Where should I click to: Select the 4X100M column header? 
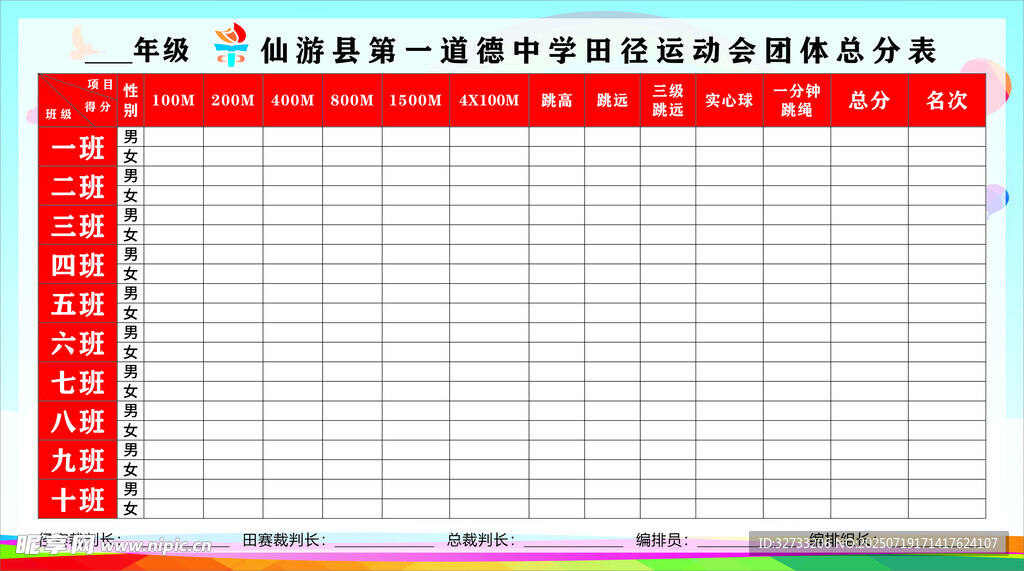click(489, 100)
